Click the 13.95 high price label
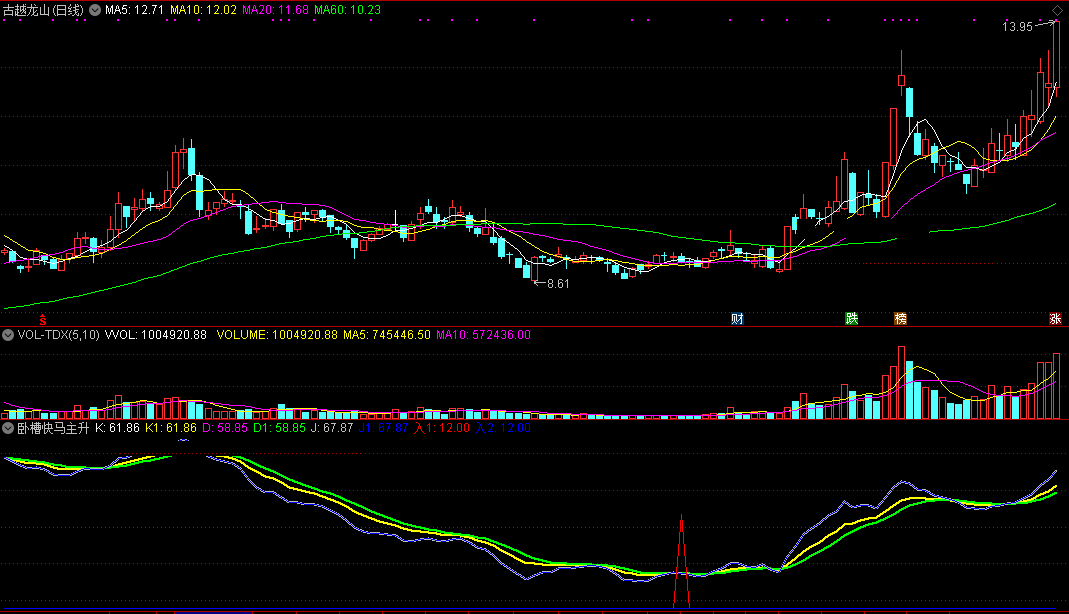1069x614 pixels. point(1017,27)
